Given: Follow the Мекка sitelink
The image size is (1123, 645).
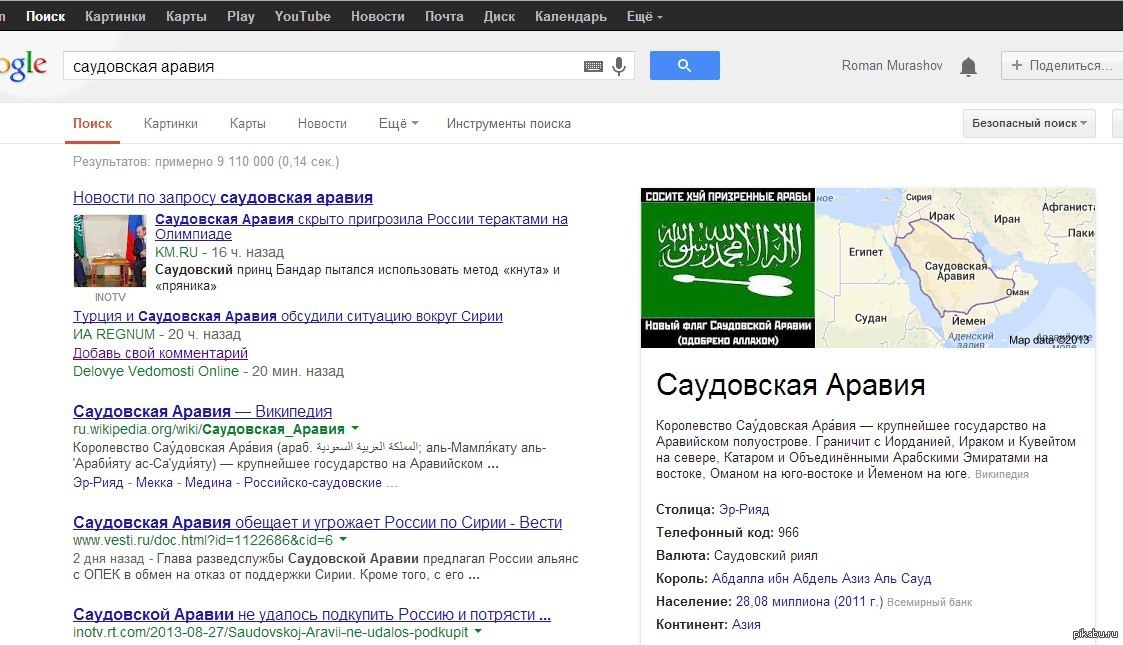Looking at the screenshot, I should coord(155,482).
